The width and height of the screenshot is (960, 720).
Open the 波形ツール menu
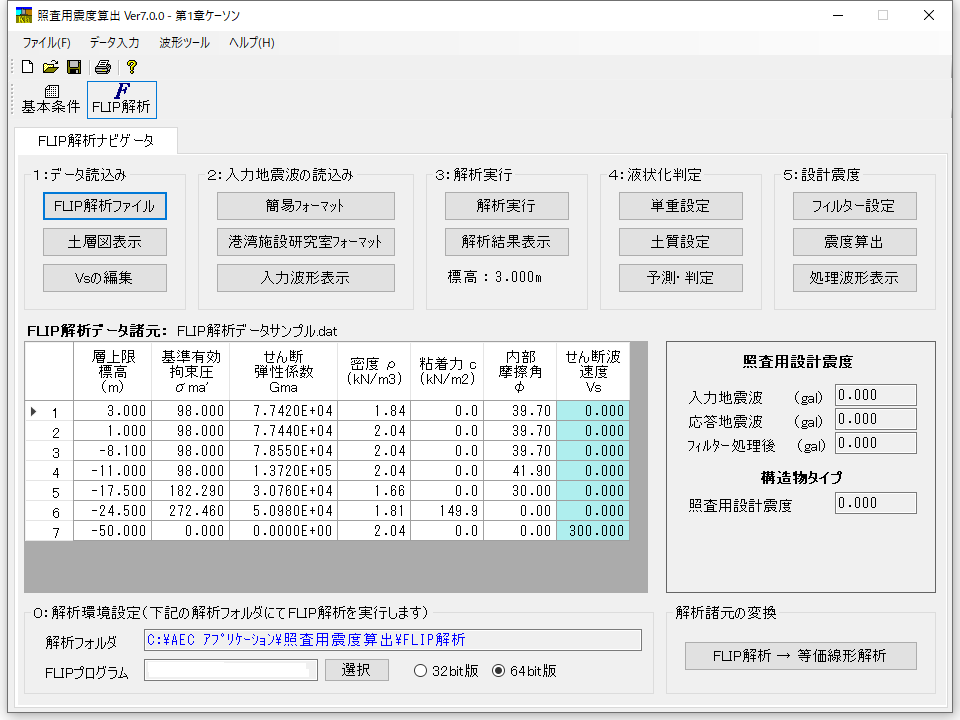pyautogui.click(x=184, y=43)
